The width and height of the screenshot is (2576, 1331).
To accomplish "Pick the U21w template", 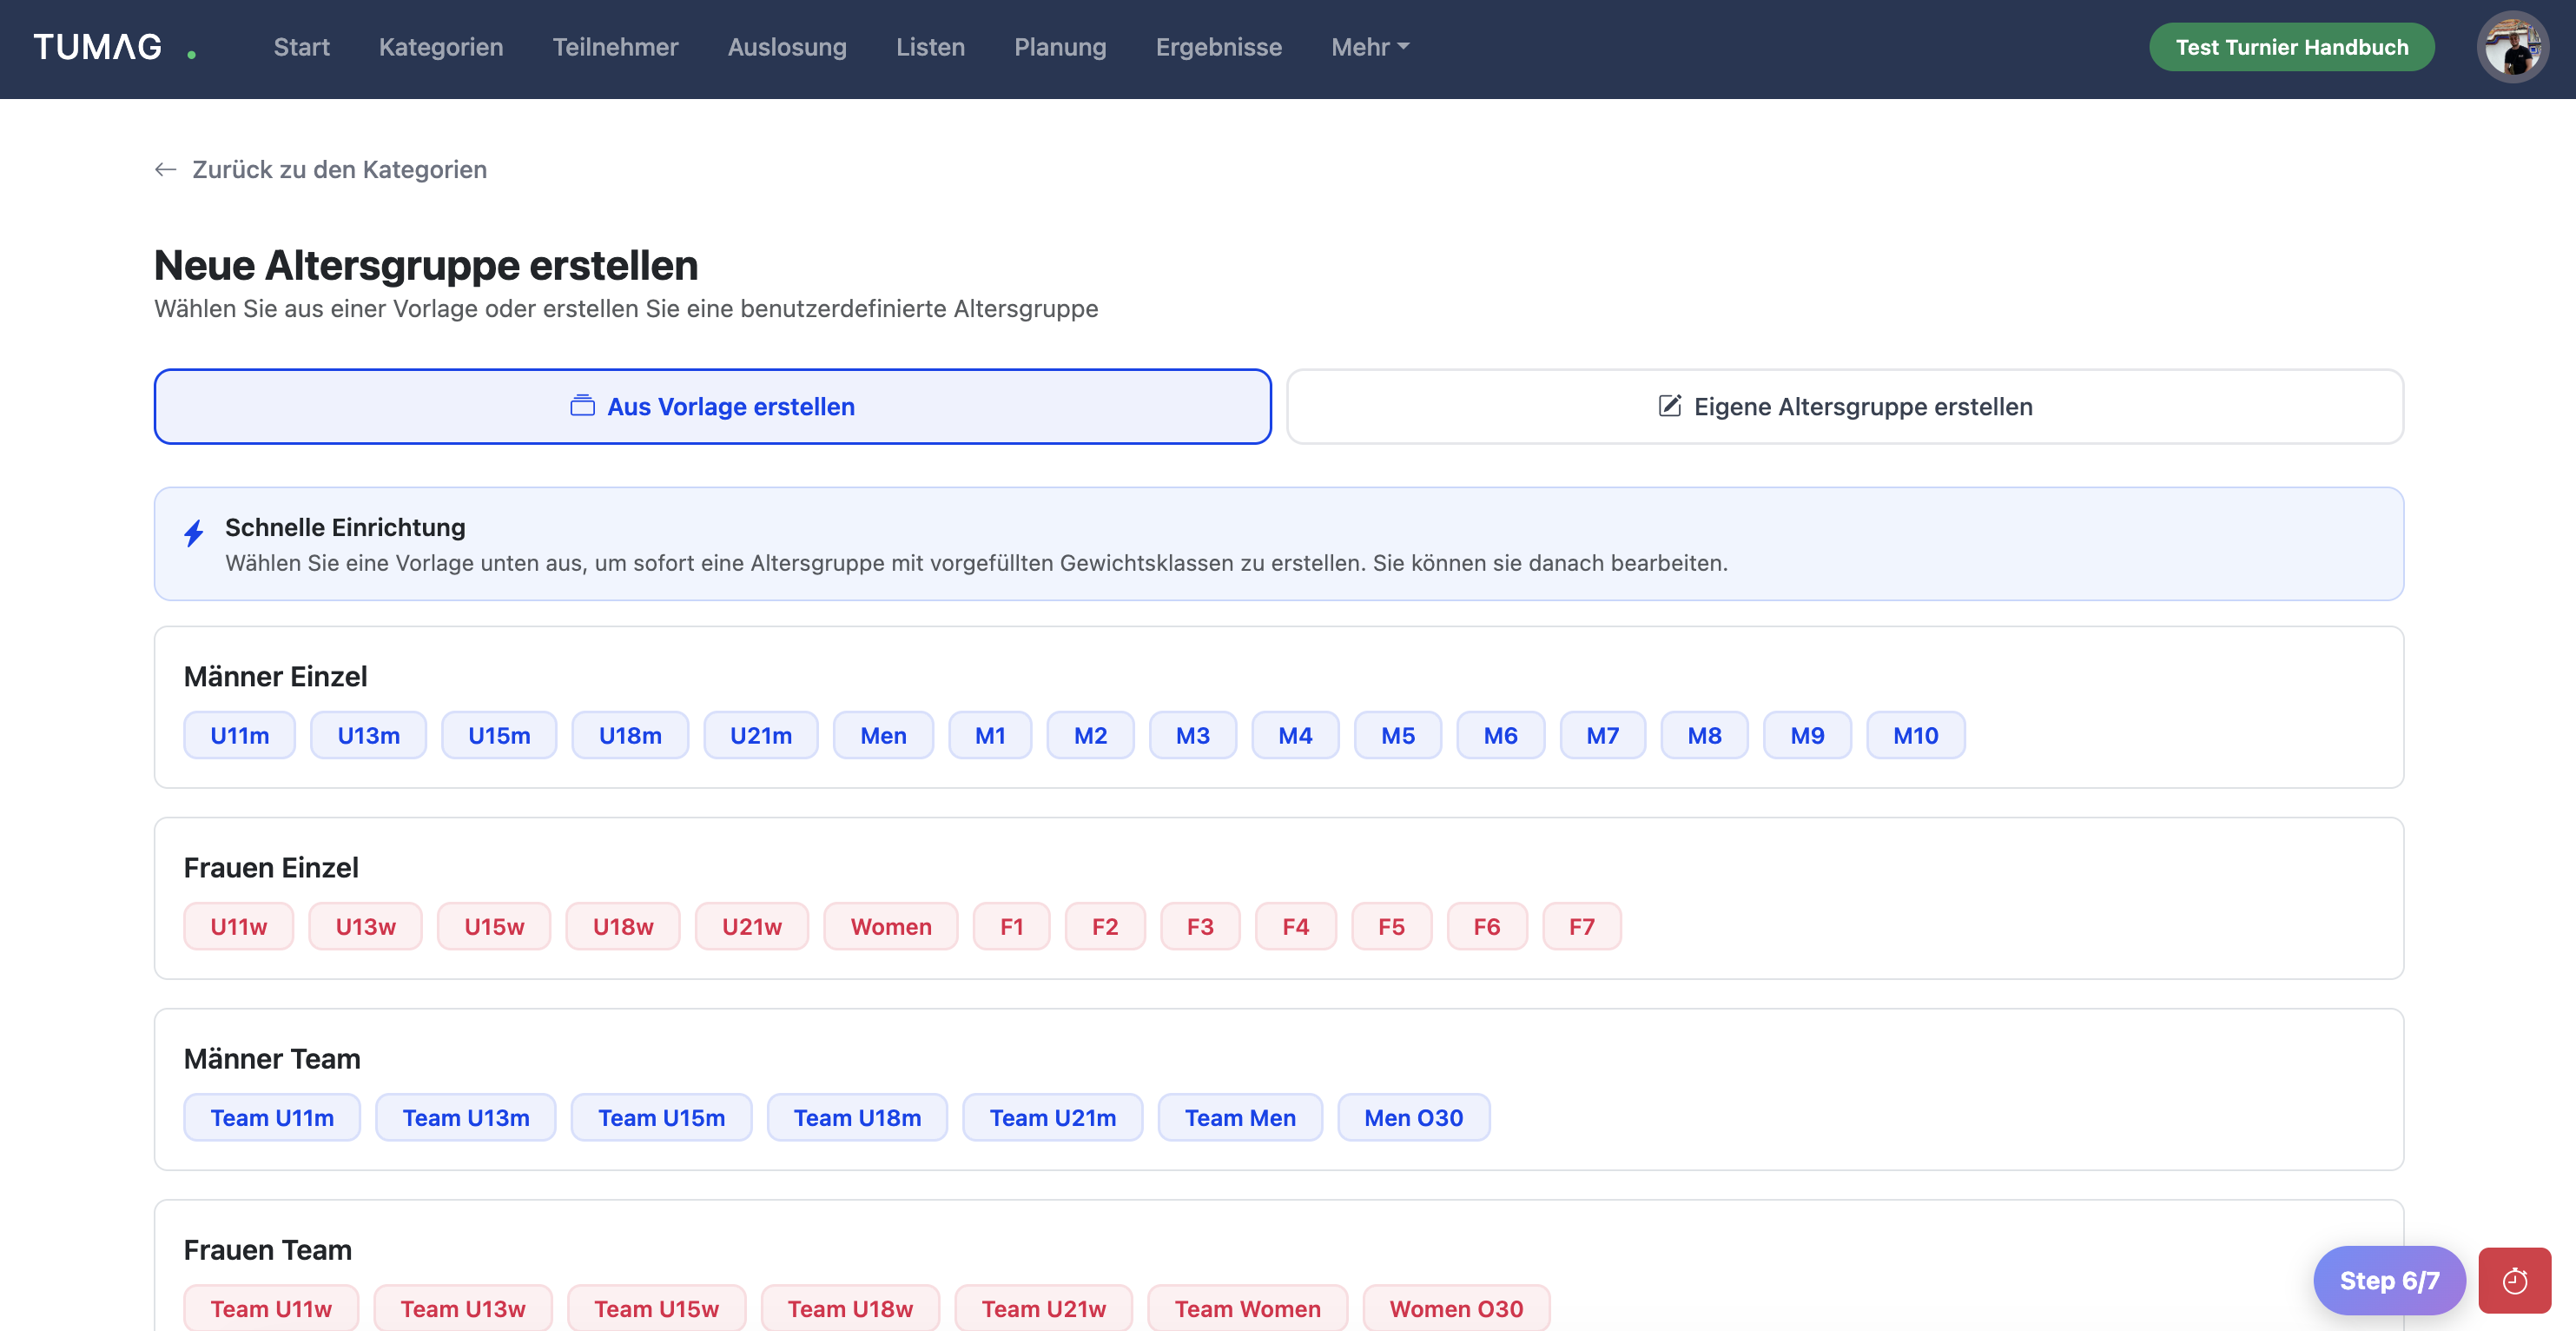I will pos(752,926).
